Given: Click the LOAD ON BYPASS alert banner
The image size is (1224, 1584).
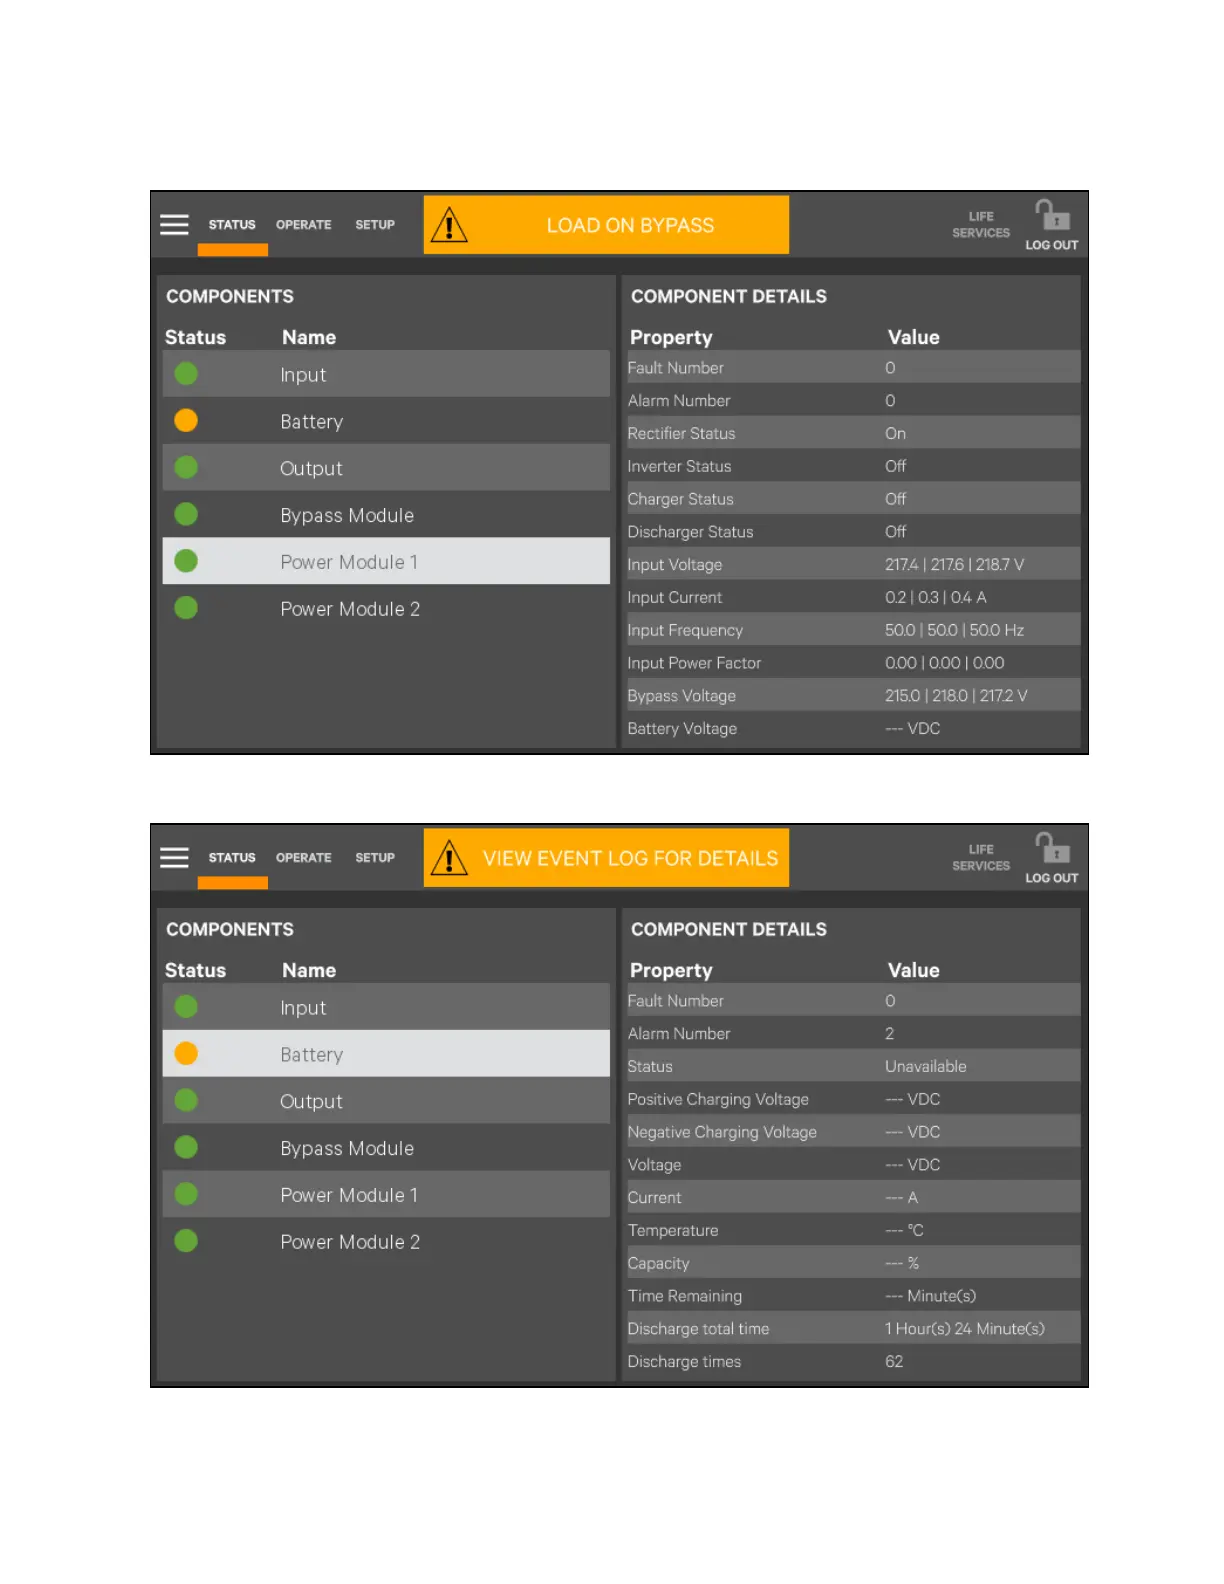Looking at the screenshot, I should pyautogui.click(x=606, y=225).
